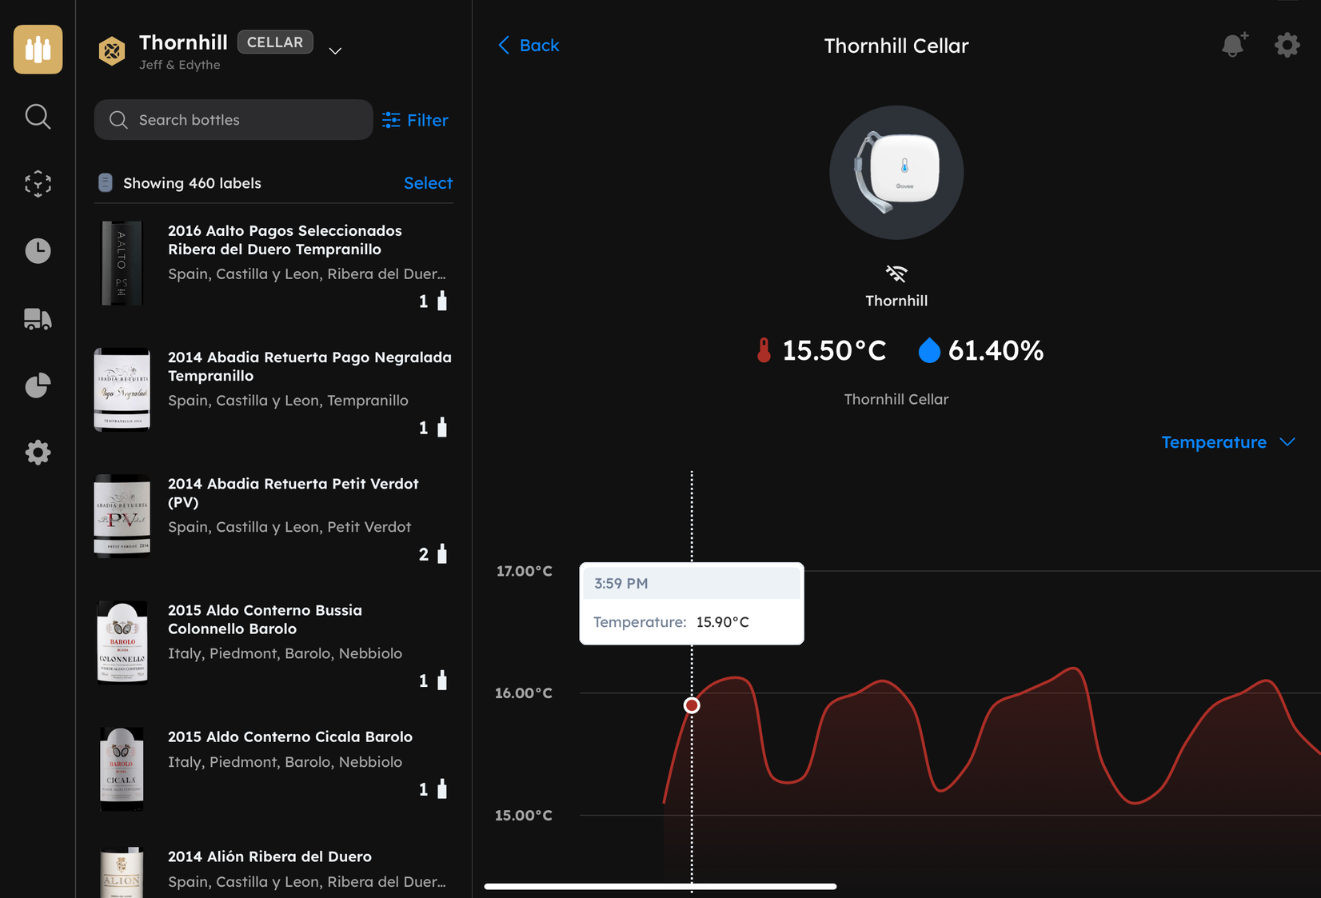
Task: Open the cellar bottles home icon
Action: coord(38,49)
